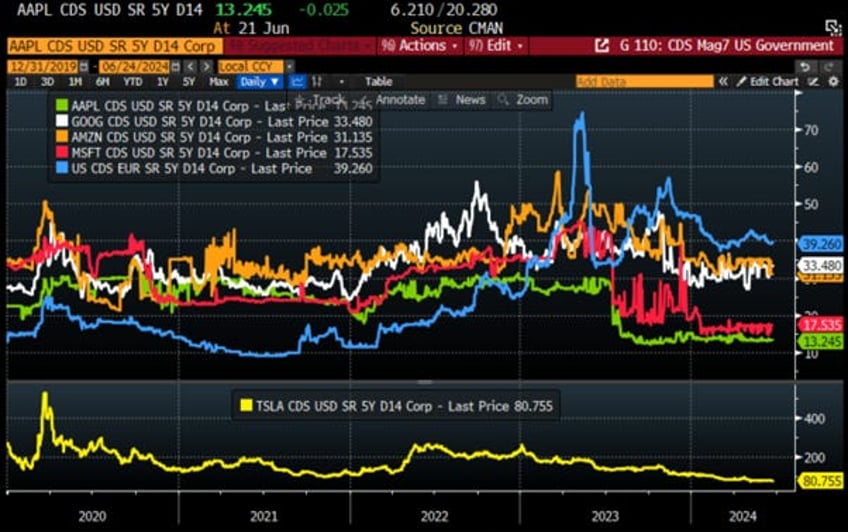Click the blue US CDS legend swatch
Image resolution: width=848 pixels, height=532 pixels.
click(x=63, y=168)
